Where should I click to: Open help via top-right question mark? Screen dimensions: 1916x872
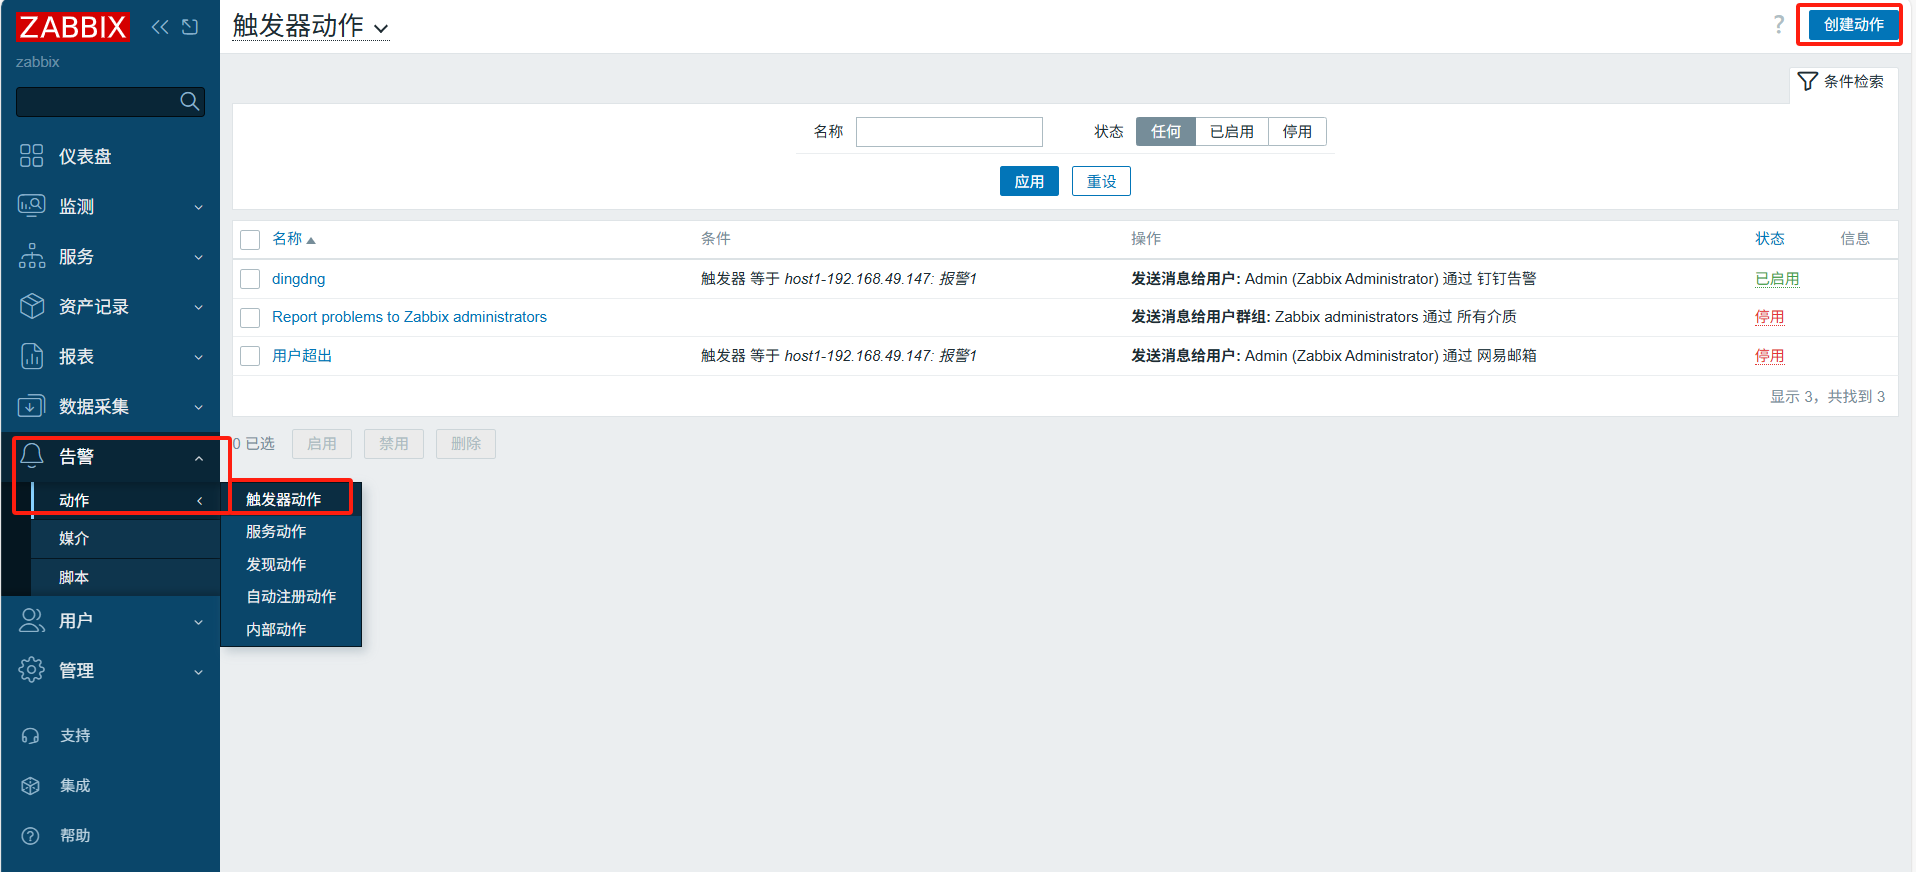click(1778, 25)
